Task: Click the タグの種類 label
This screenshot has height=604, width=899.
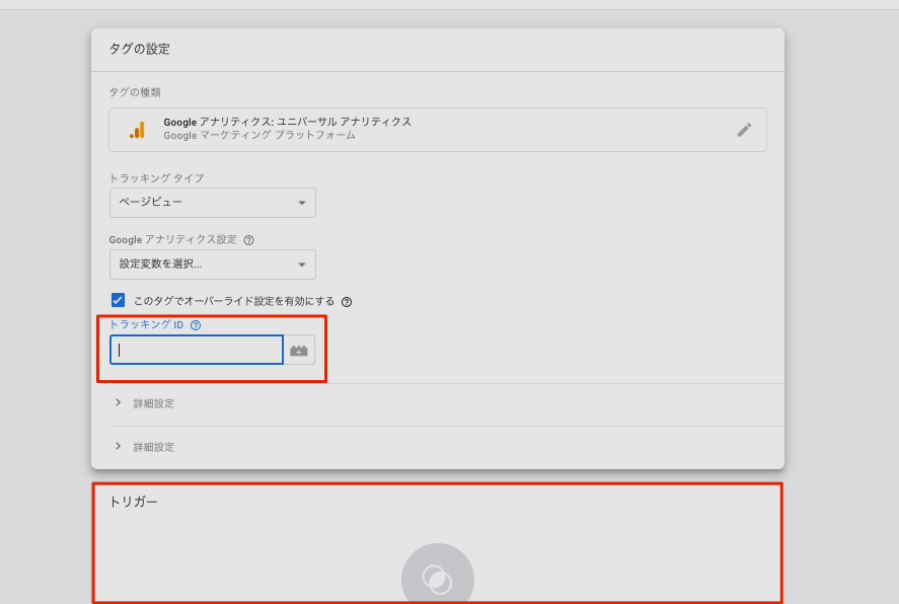Action: pyautogui.click(x=135, y=92)
